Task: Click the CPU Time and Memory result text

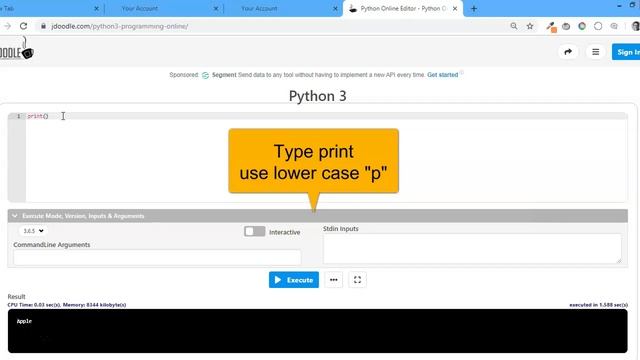Action: [x=67, y=305]
